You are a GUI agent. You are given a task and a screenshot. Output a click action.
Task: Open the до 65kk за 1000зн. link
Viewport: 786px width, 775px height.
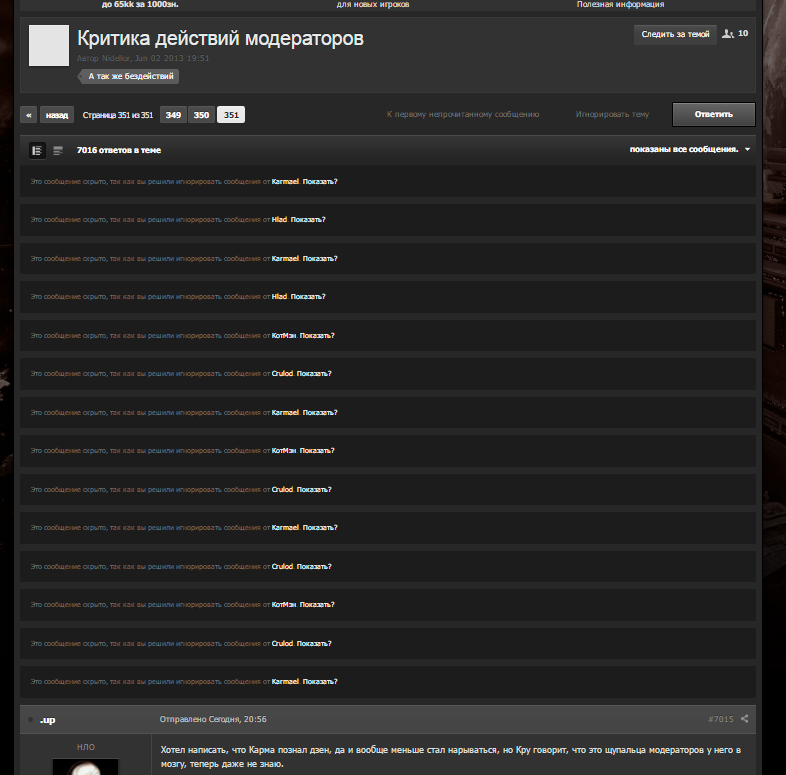pos(140,4)
